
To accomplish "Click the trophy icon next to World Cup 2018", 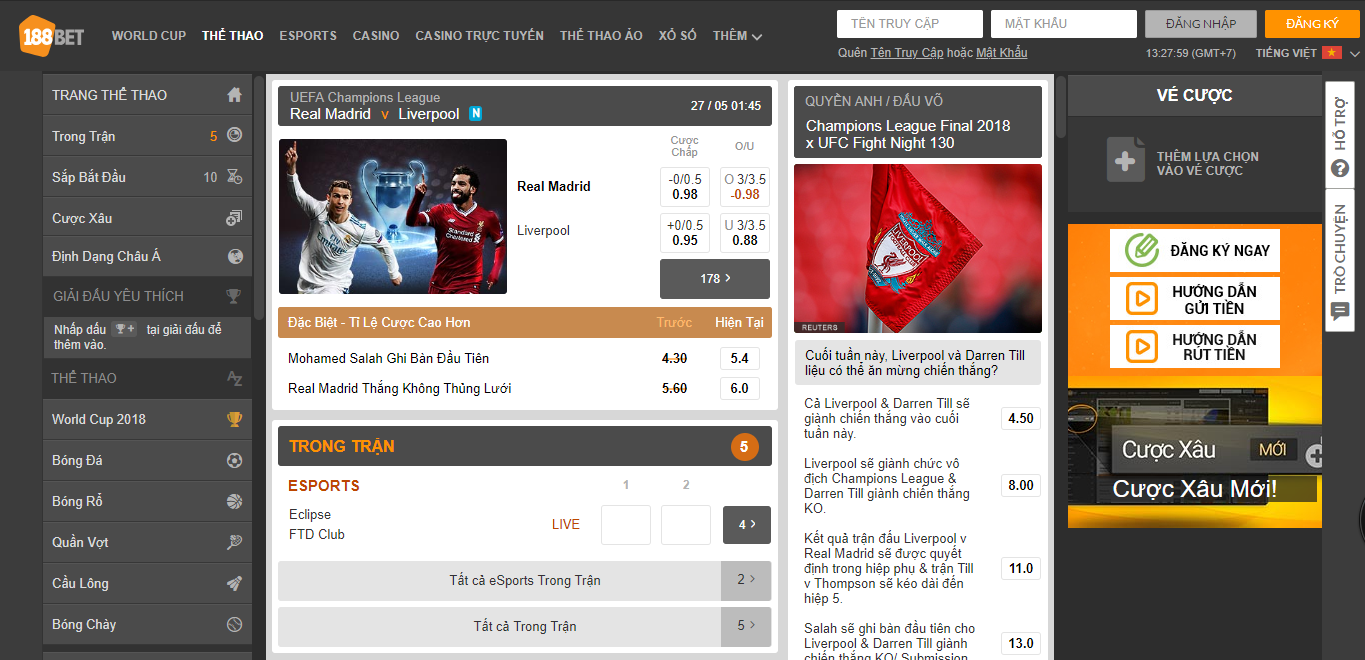I will (234, 420).
